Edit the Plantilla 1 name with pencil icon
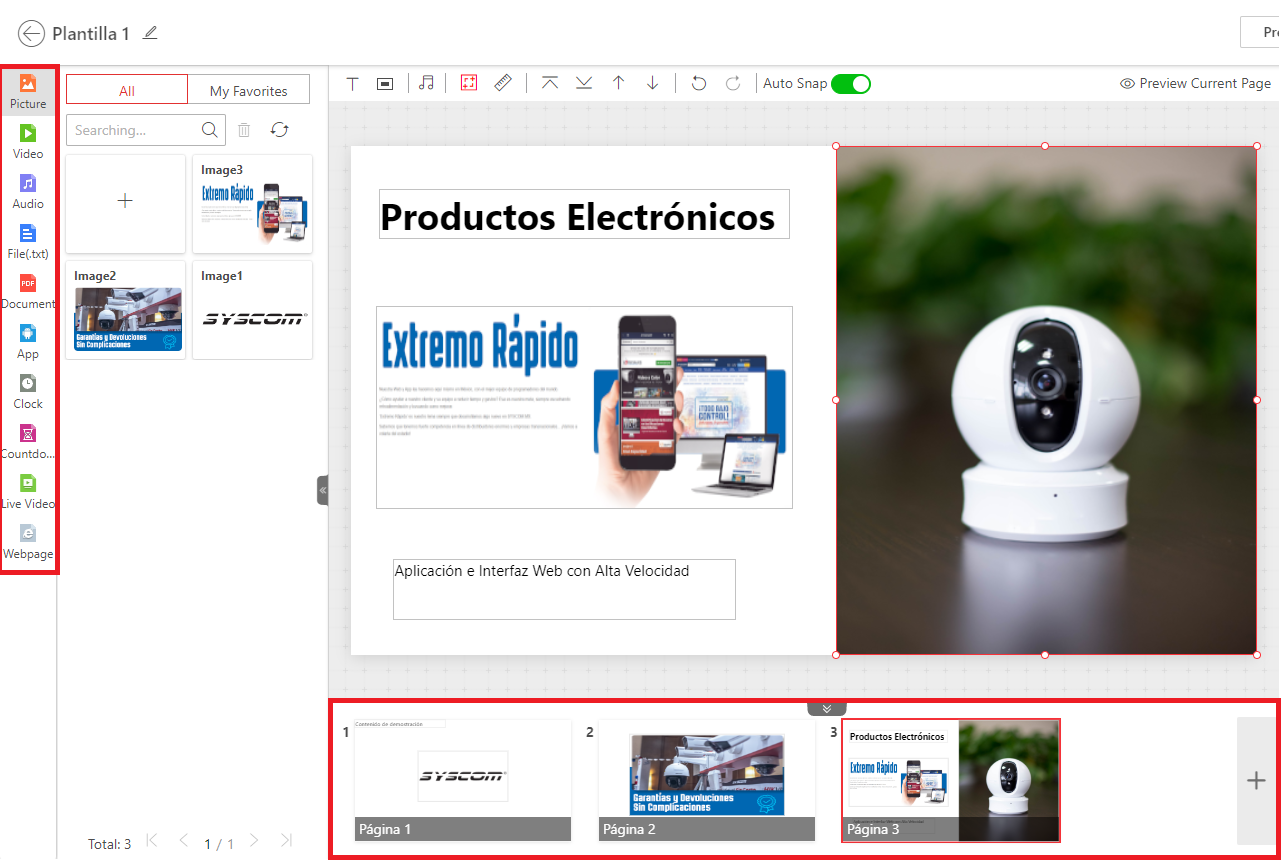The width and height of the screenshot is (1287, 867). tap(150, 33)
